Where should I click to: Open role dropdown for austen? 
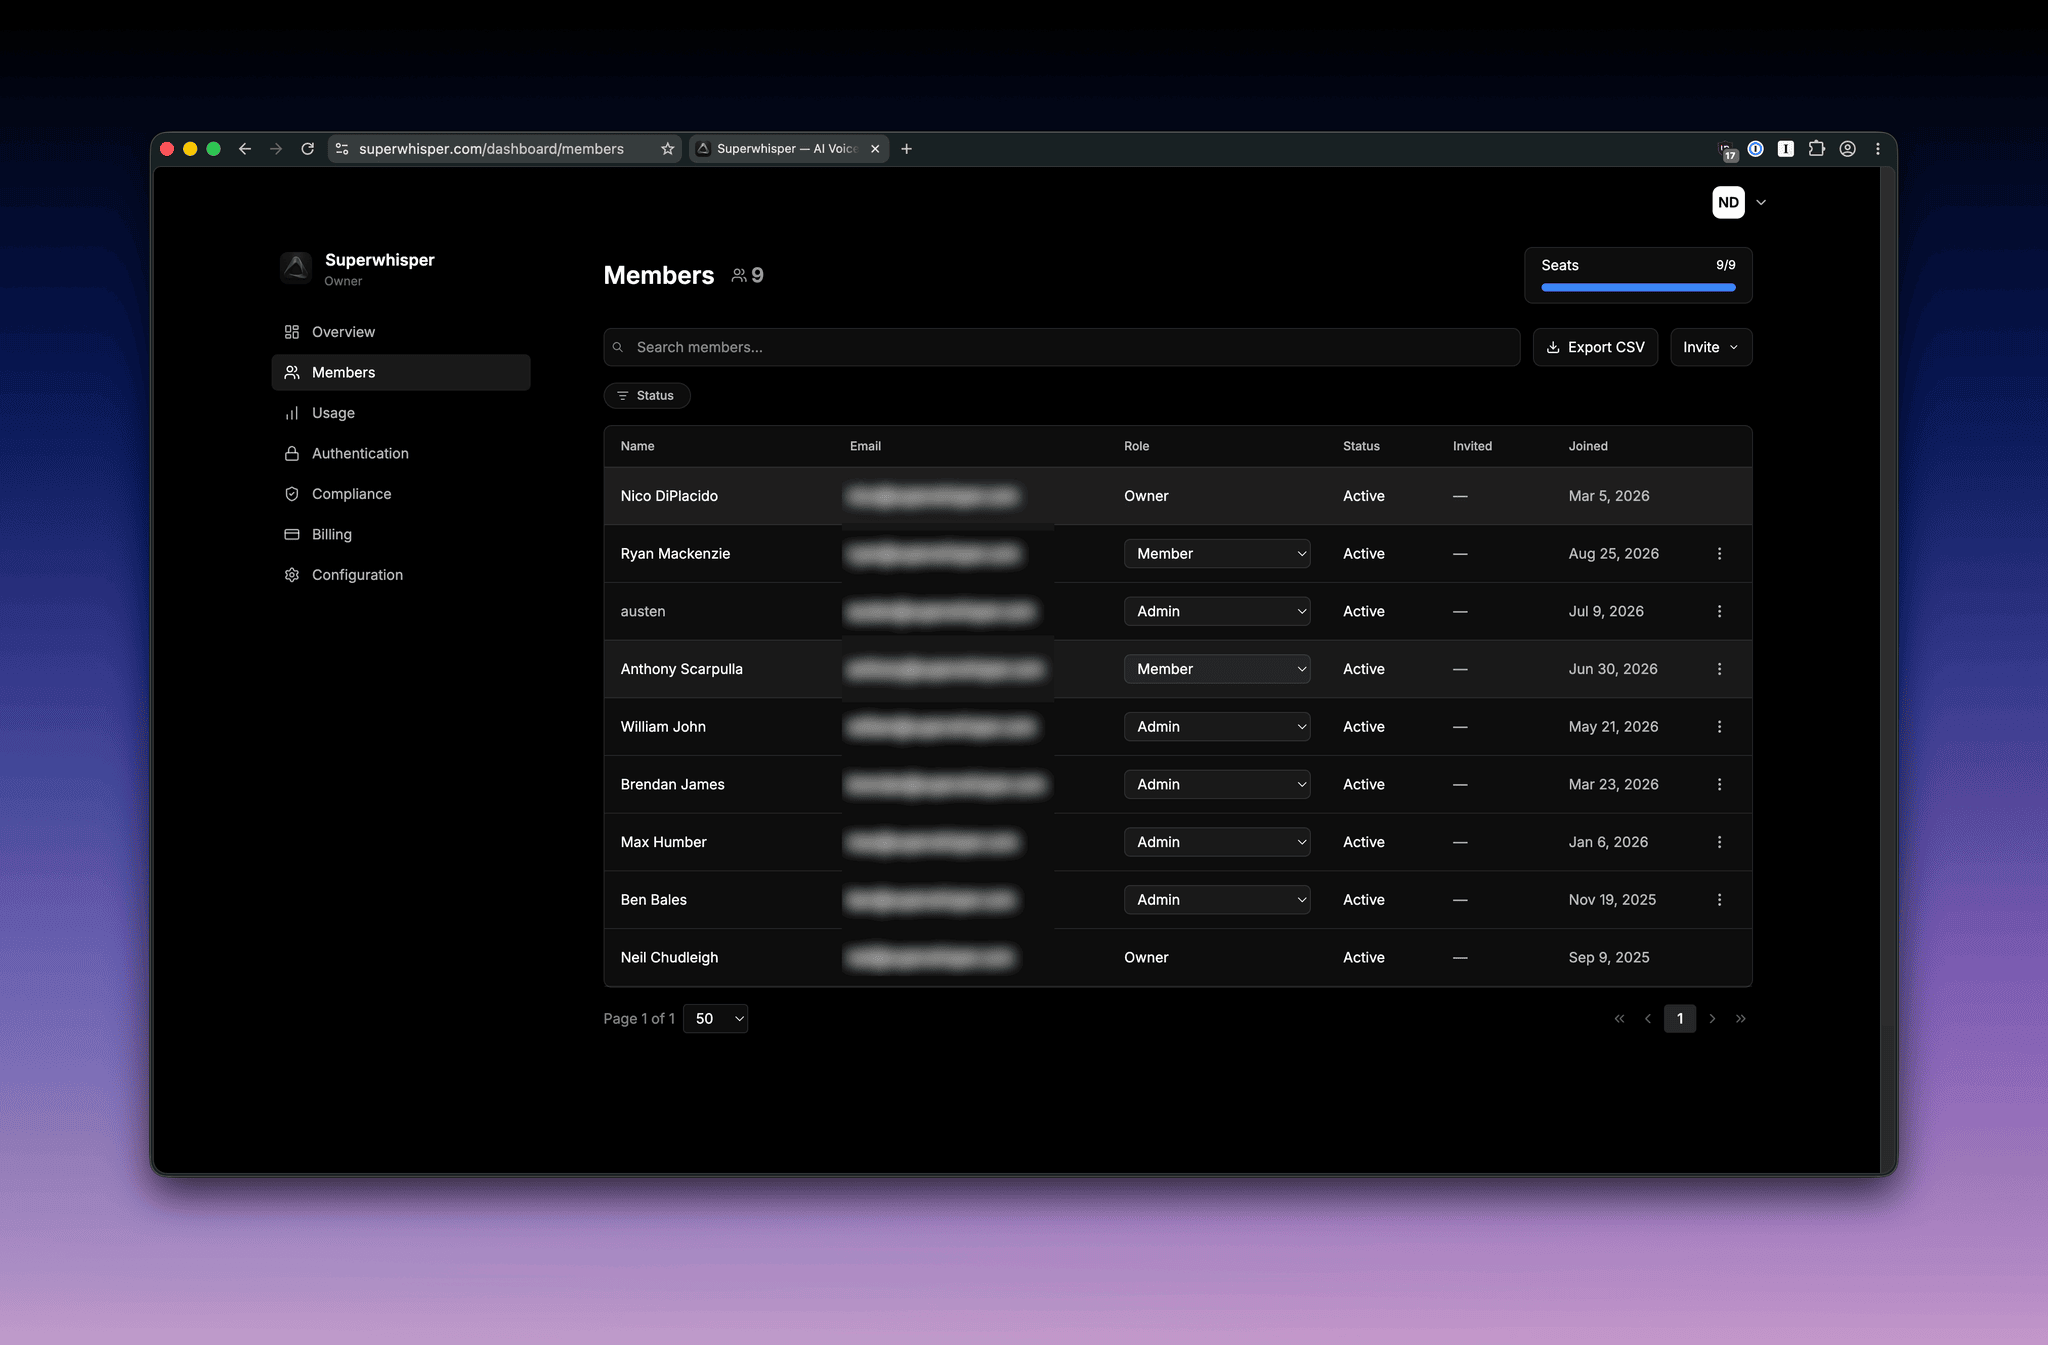click(x=1217, y=611)
